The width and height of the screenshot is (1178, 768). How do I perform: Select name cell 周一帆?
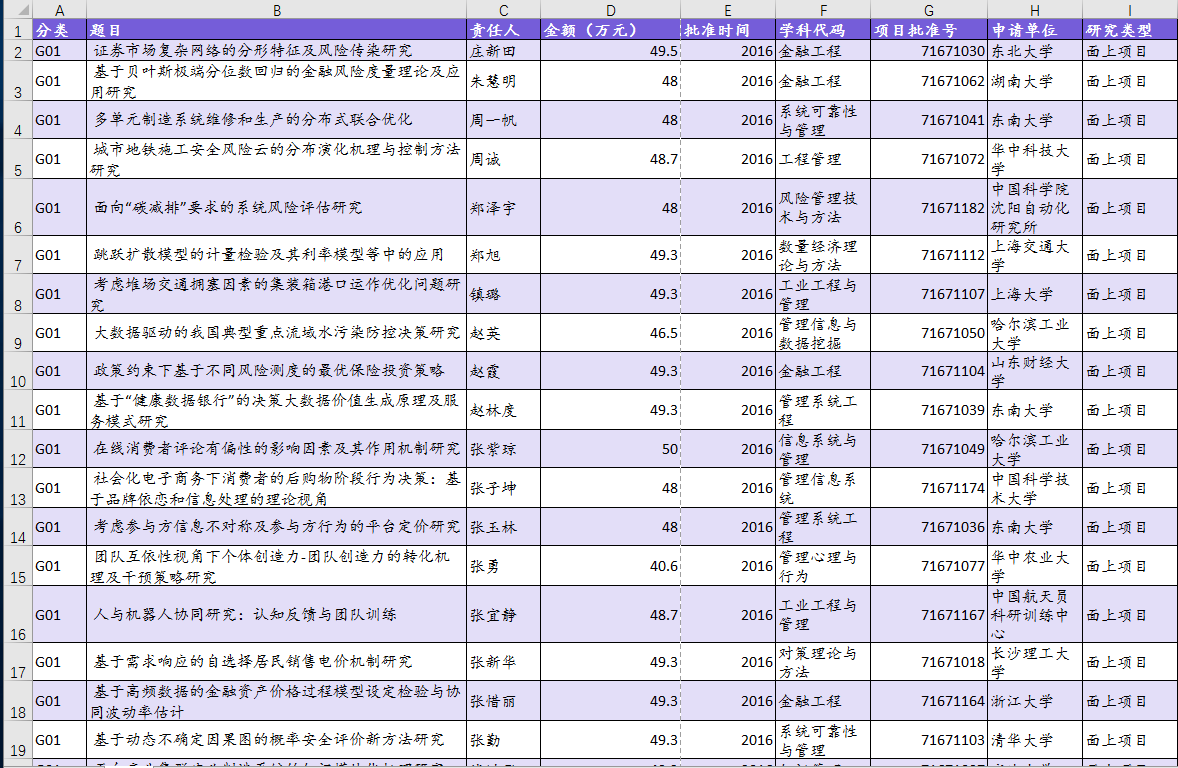(503, 120)
